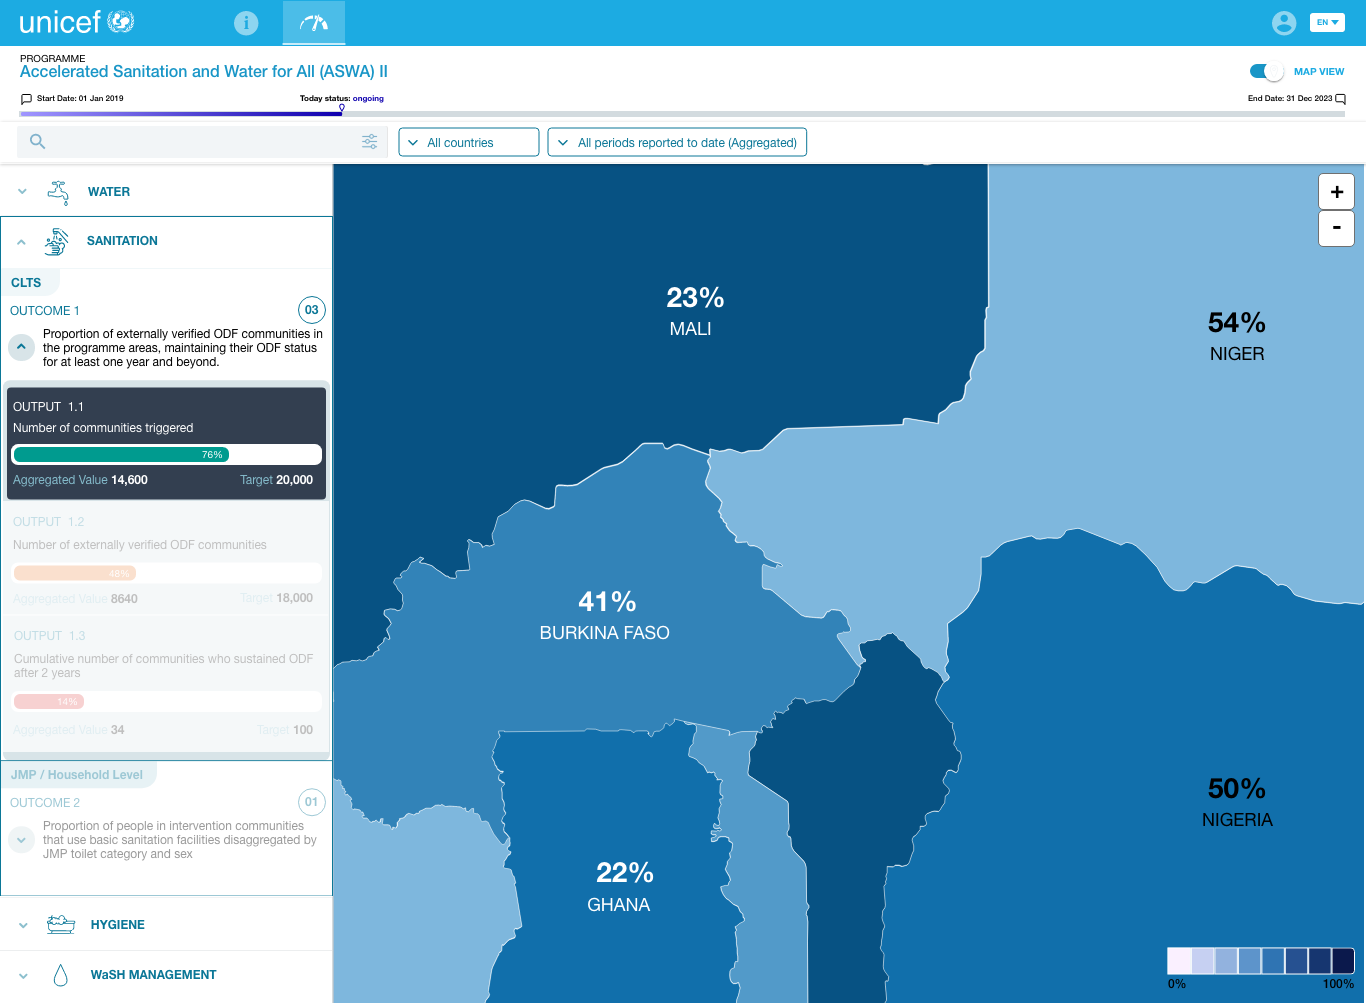Viewport: 1366px width, 1003px height.
Task: Expand Outcome 2 with its round chevron
Action: (x=21, y=840)
